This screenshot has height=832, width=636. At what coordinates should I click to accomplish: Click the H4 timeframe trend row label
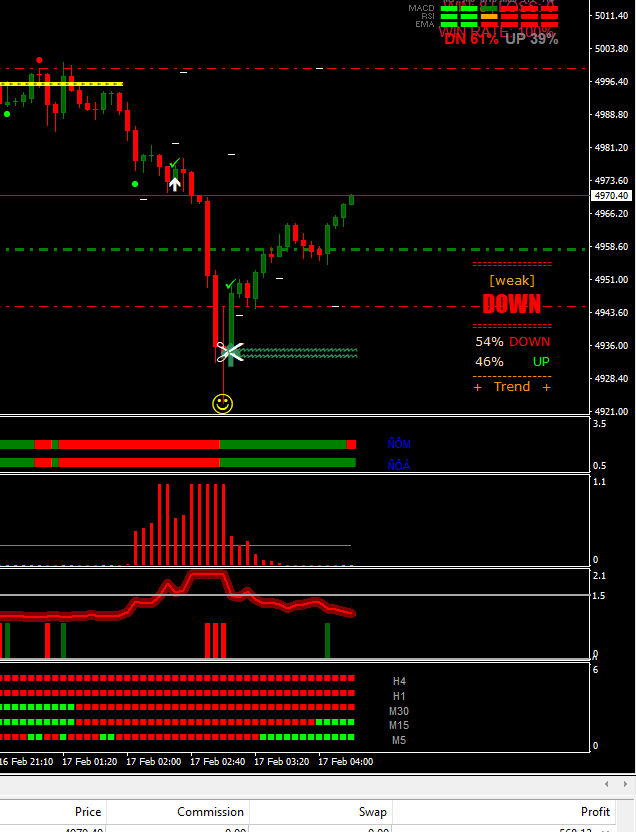pos(399,681)
